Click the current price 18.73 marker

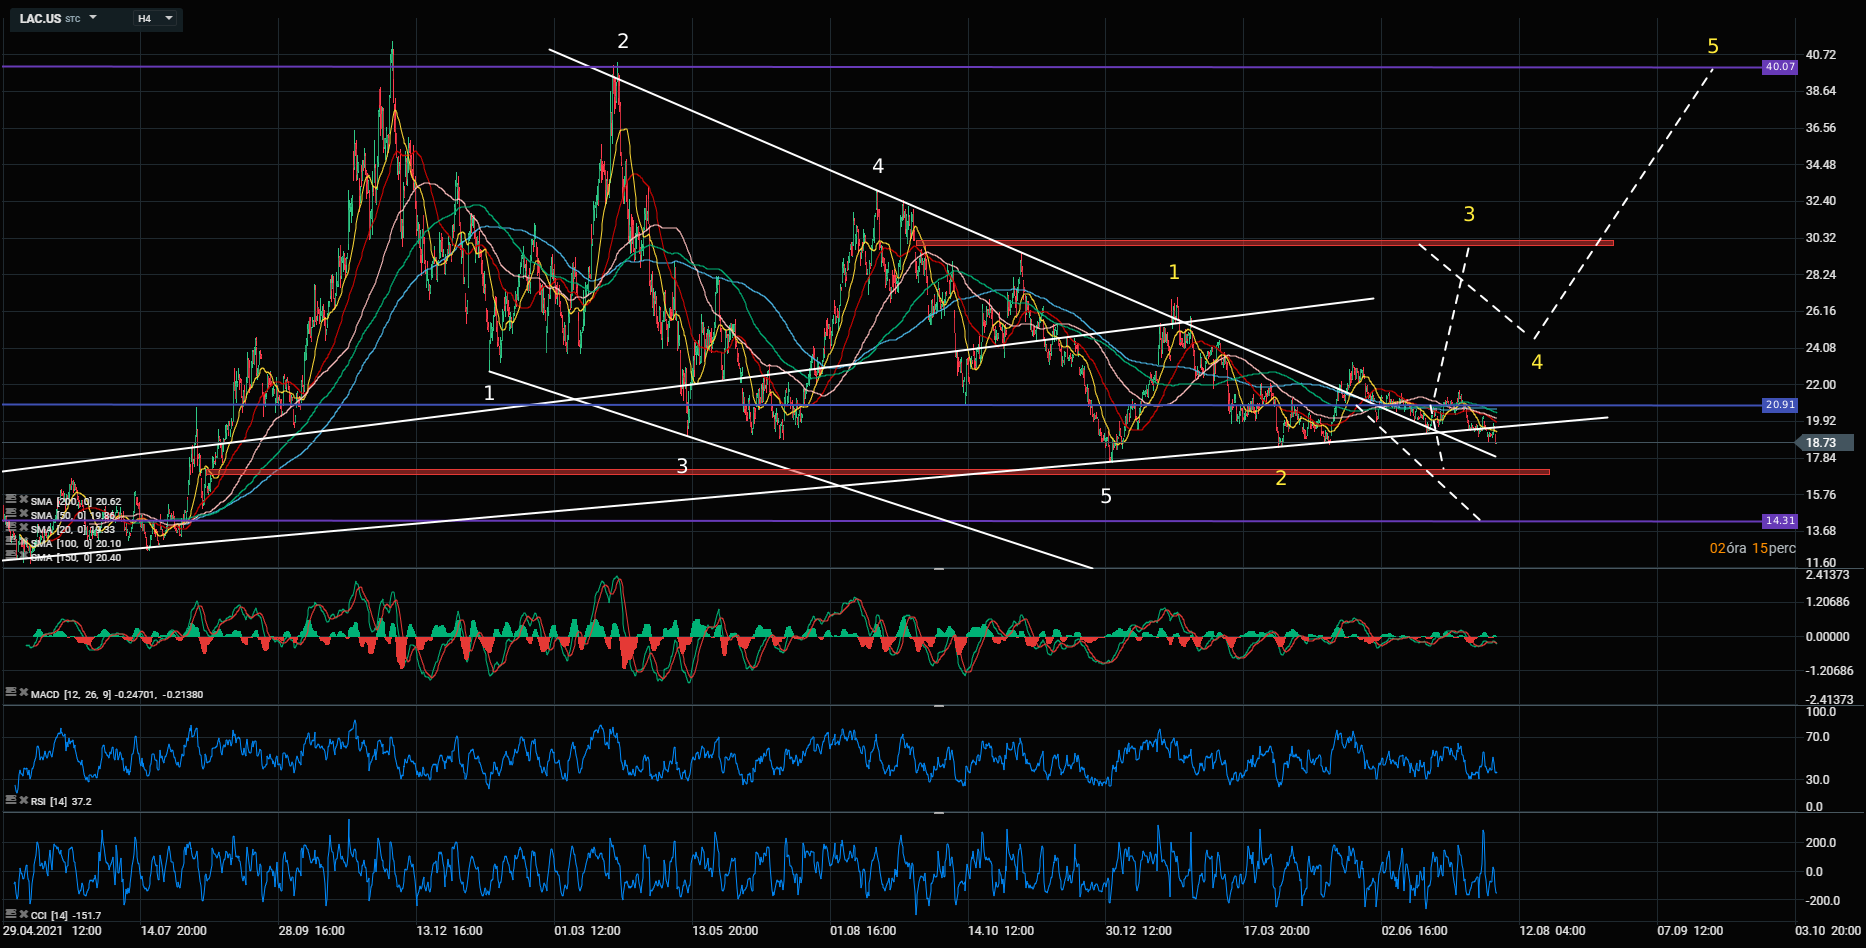(1822, 442)
